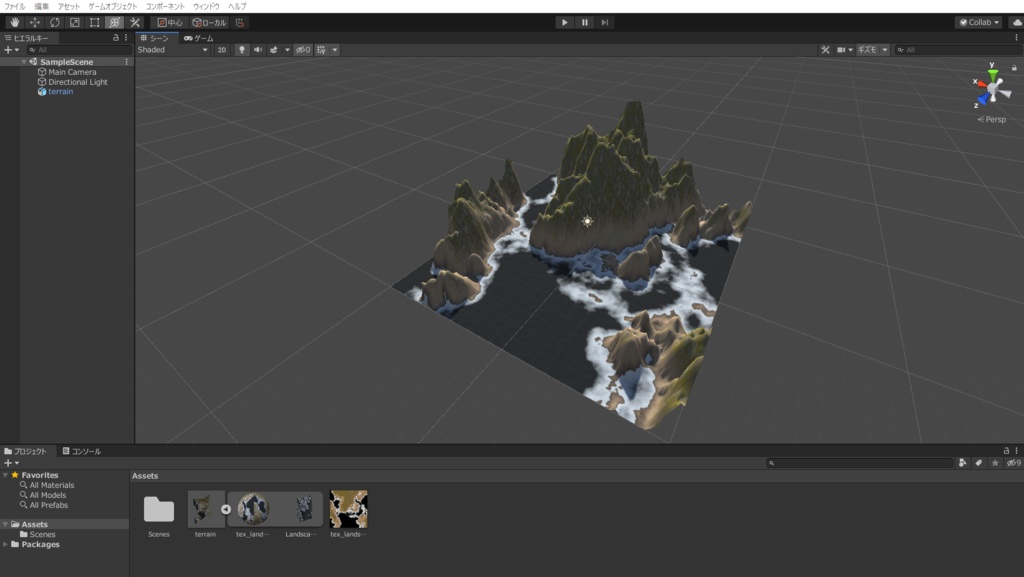Screen dimensions: 1024x577
Task: Open the ゲームオブジェクト menu
Action: 113,5
